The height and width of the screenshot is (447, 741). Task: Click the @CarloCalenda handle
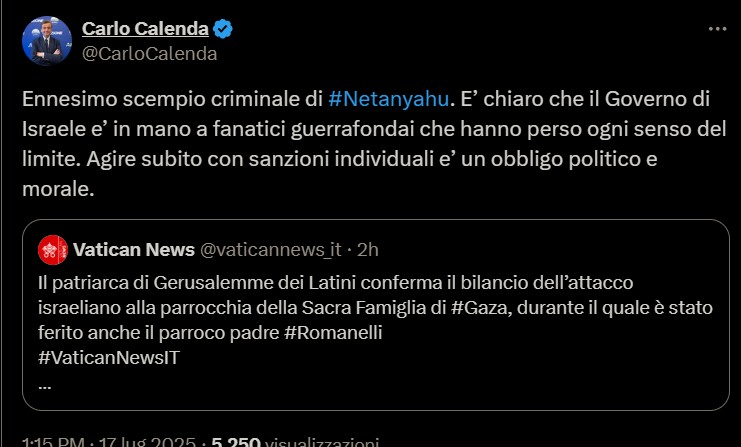(x=149, y=54)
